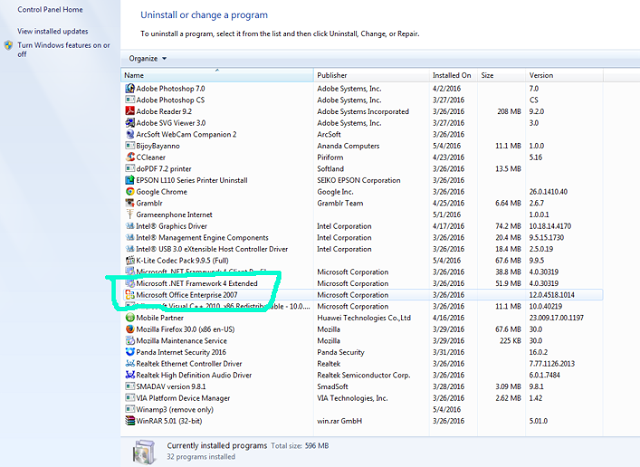
Task: Click the 208 MB size cell
Action: [509, 111]
